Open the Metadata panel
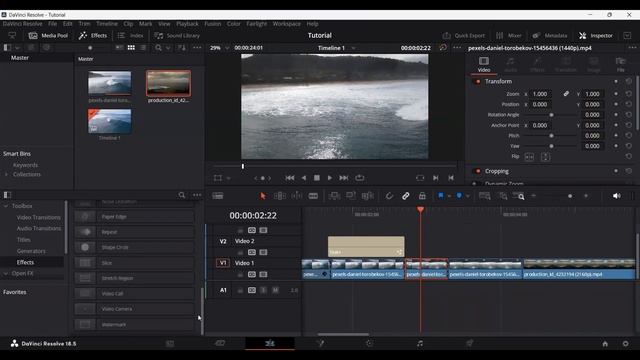Image resolution: width=640 pixels, height=360 pixels. (550, 36)
